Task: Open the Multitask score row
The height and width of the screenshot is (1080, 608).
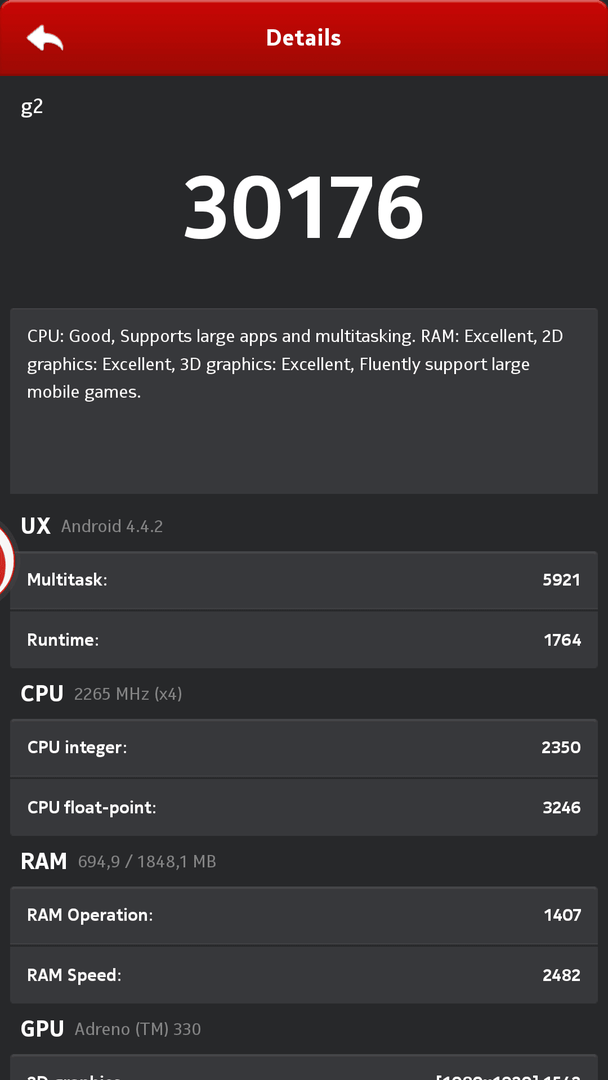Action: [303, 579]
